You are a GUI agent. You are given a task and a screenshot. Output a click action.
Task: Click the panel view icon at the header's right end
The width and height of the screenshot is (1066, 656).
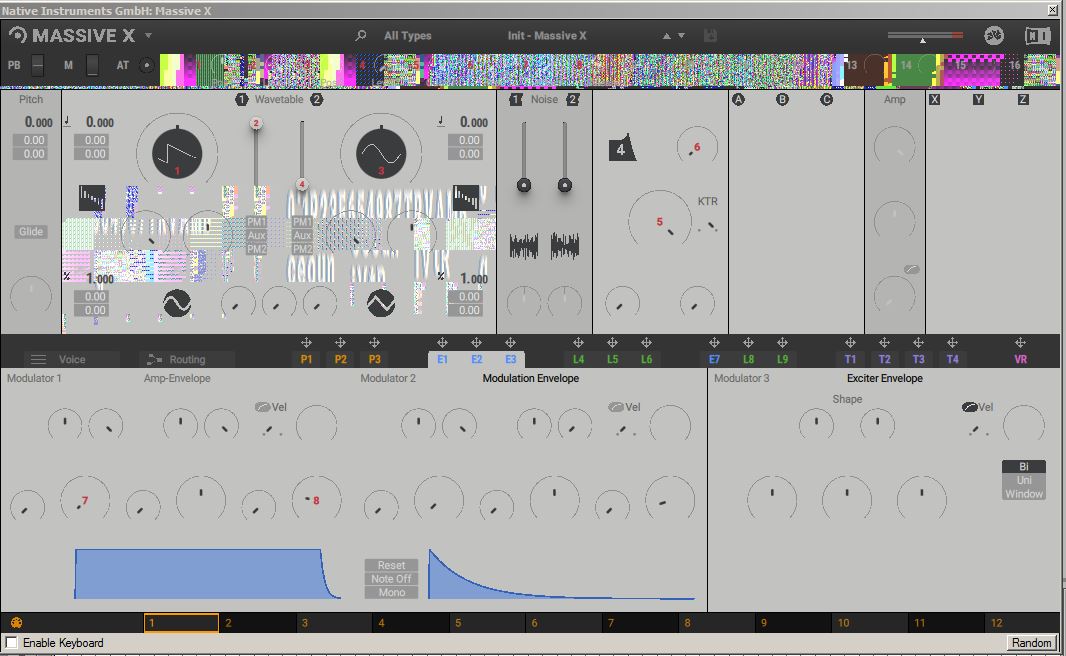1037,35
